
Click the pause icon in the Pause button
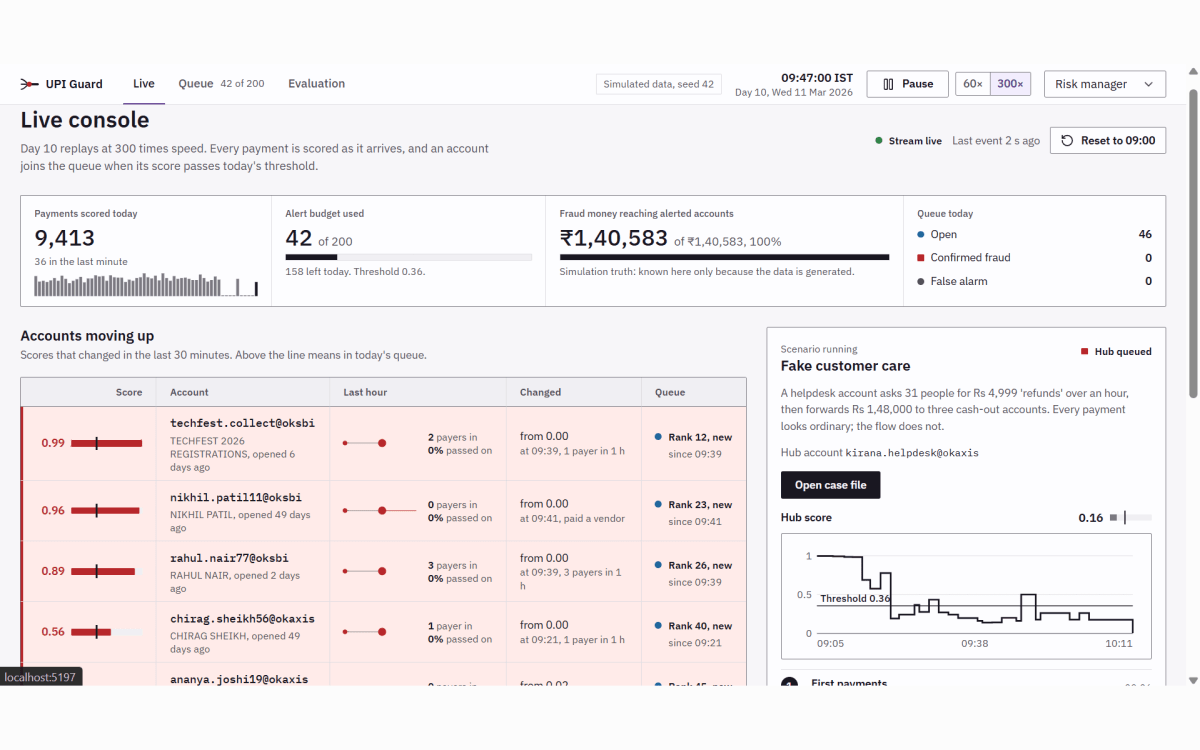pyautogui.click(x=888, y=84)
